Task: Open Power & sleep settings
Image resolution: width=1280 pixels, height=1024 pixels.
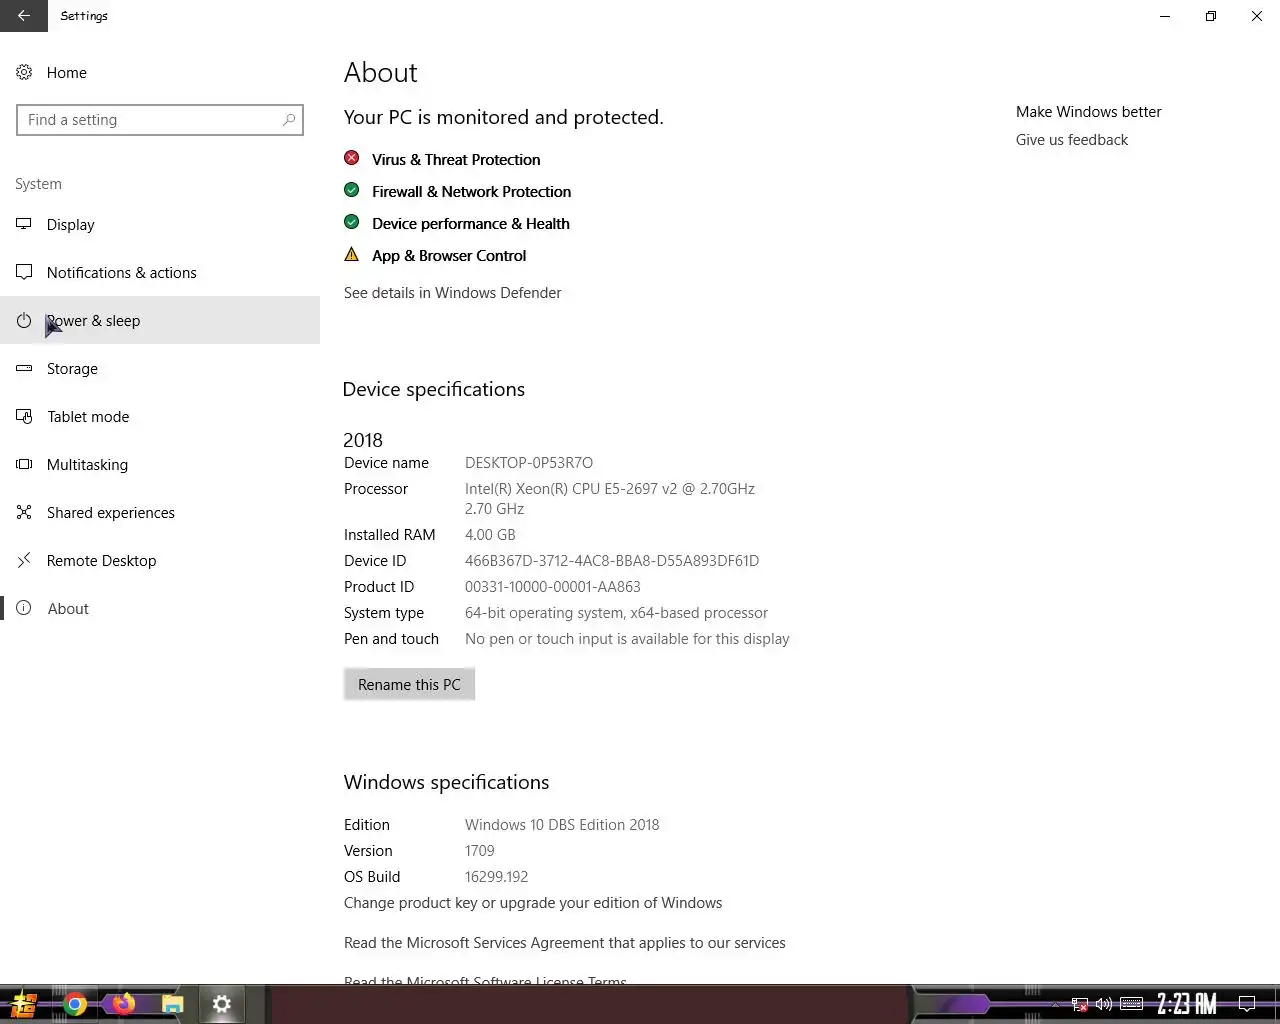Action: [x=160, y=321]
